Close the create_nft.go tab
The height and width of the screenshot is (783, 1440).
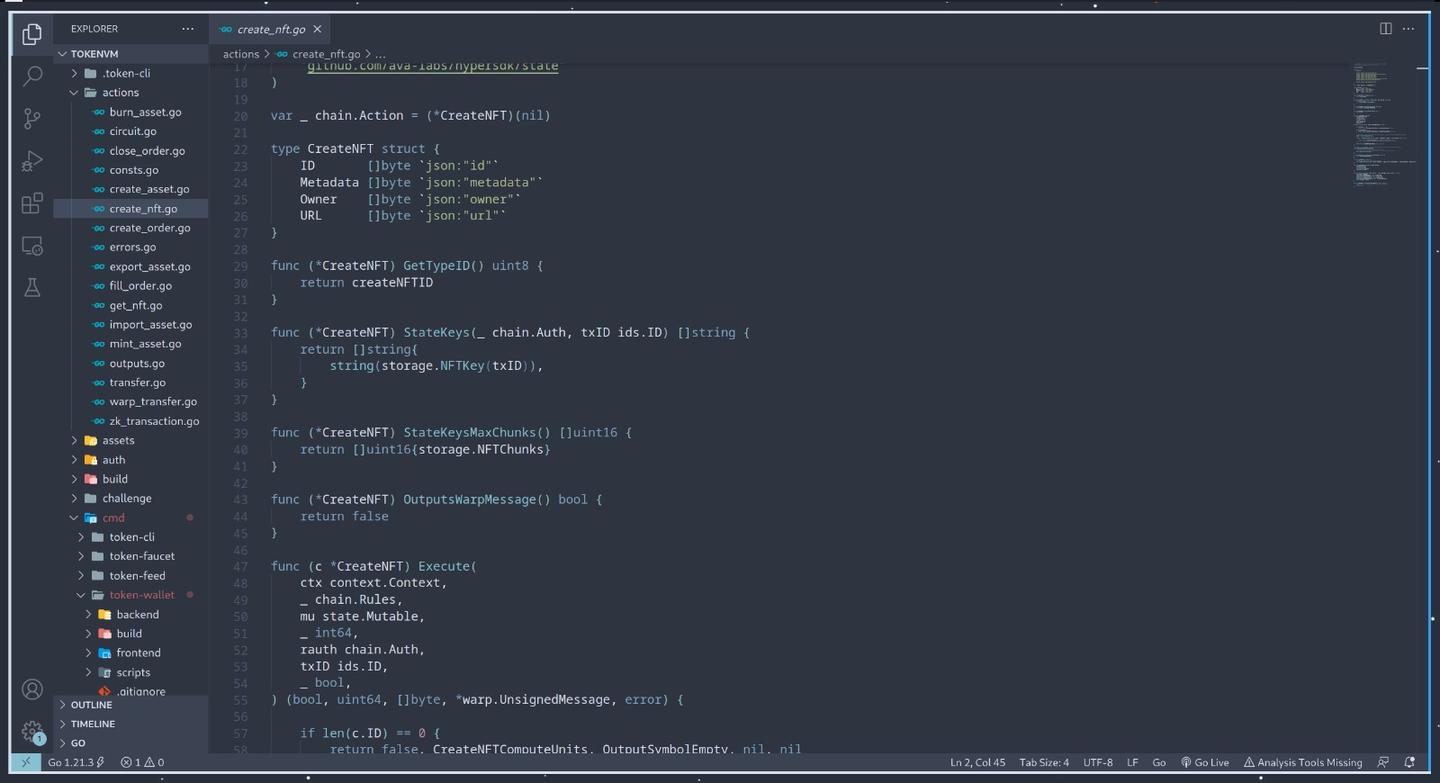point(317,29)
